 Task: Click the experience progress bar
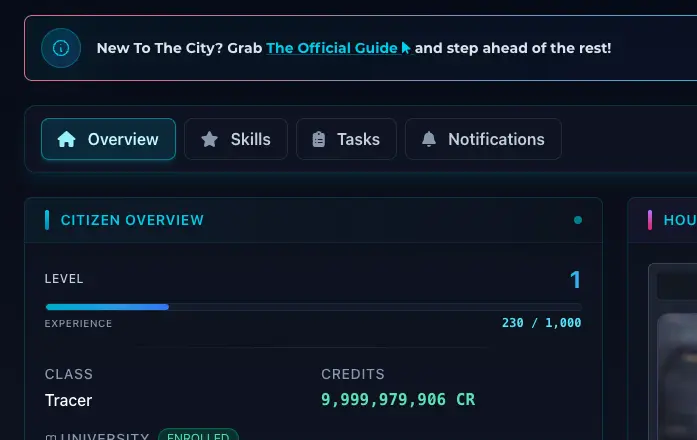[x=313, y=307]
